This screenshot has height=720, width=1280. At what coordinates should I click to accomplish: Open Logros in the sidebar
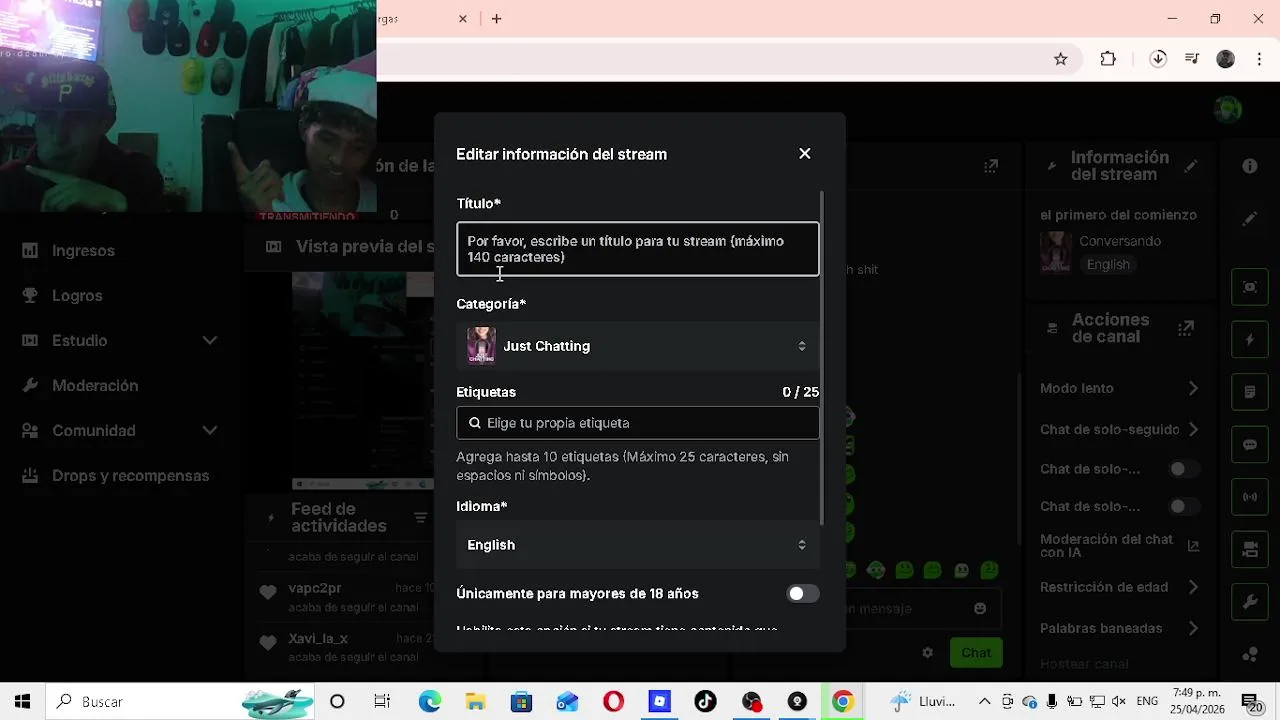77,295
